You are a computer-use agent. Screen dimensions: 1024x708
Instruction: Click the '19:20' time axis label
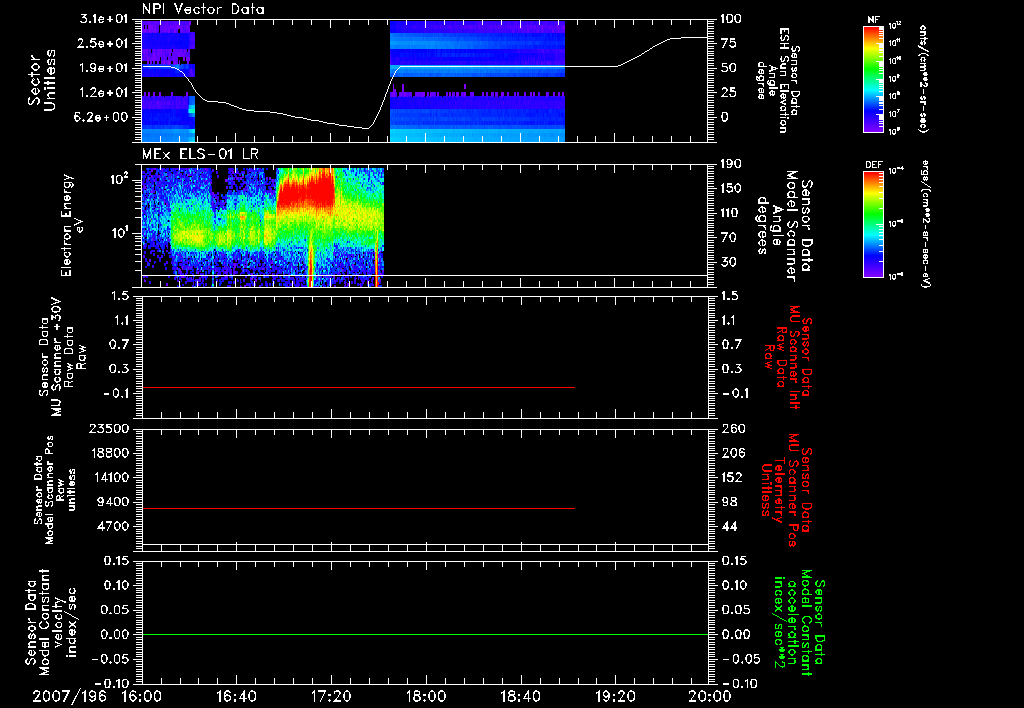pos(615,696)
